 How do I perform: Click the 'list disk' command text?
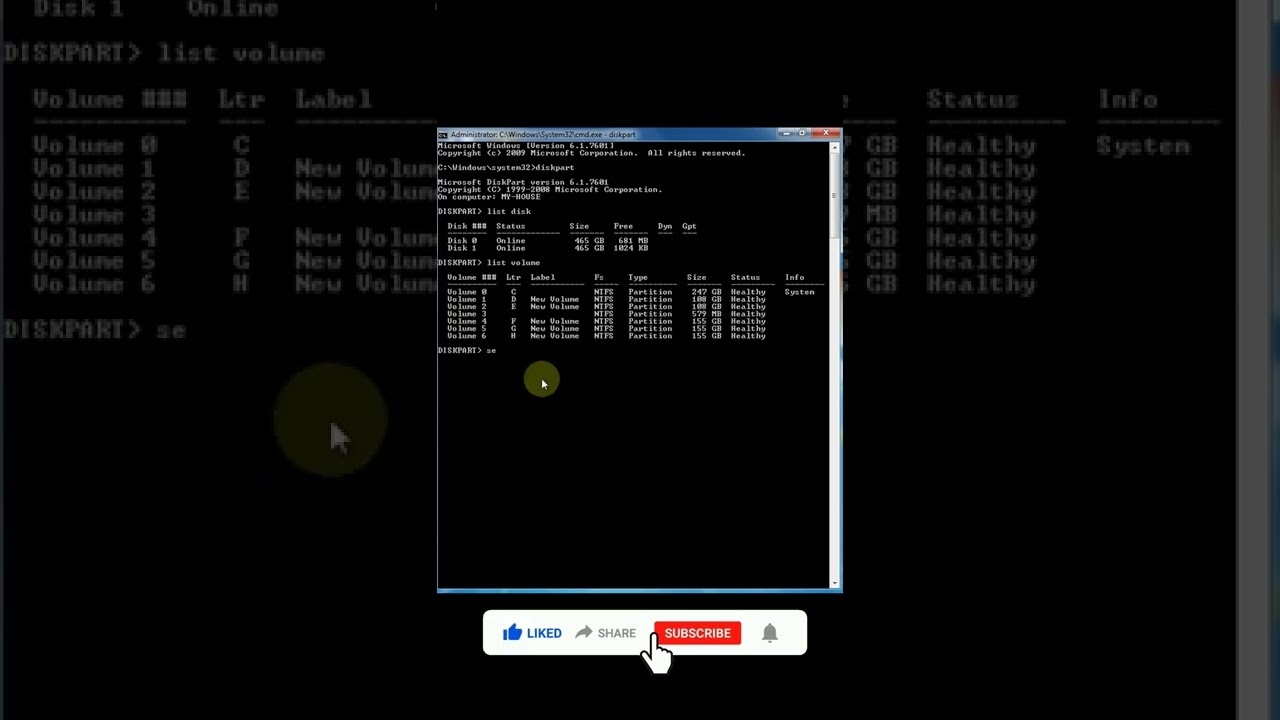(509, 211)
